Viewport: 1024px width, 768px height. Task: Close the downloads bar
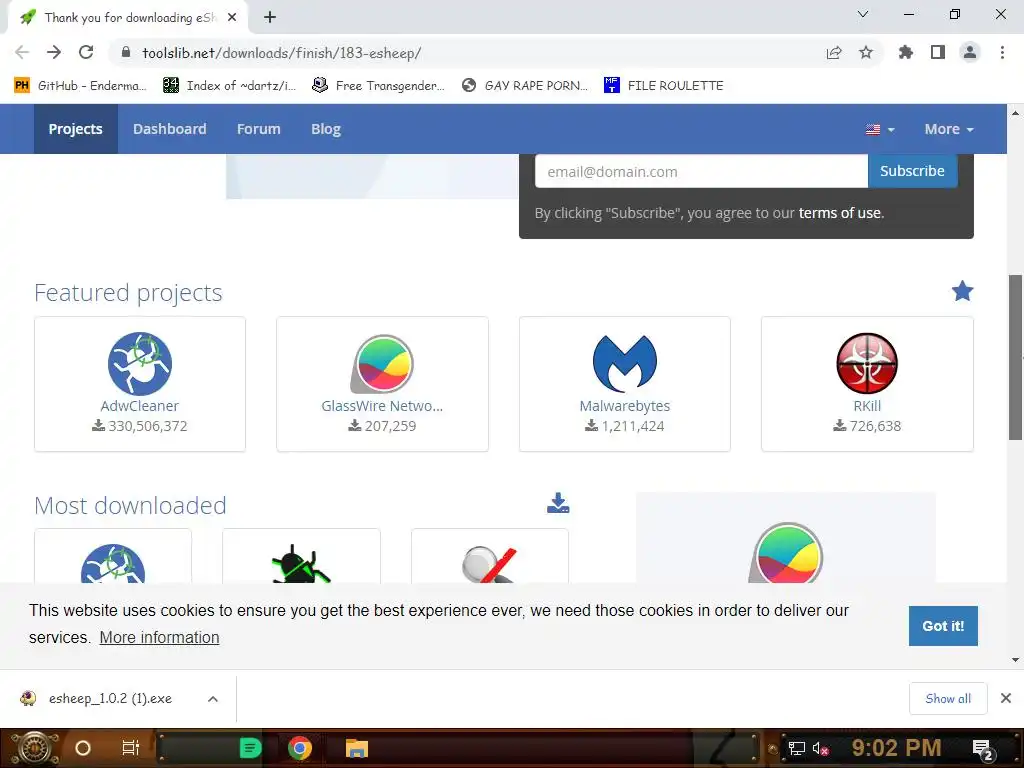point(1006,699)
